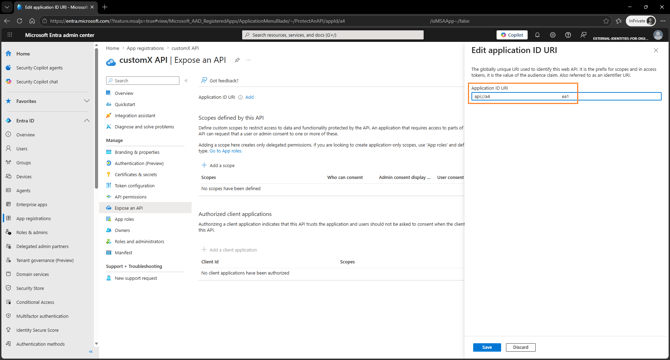Open the notifications bell icon
The image size is (670, 360).
click(537, 35)
